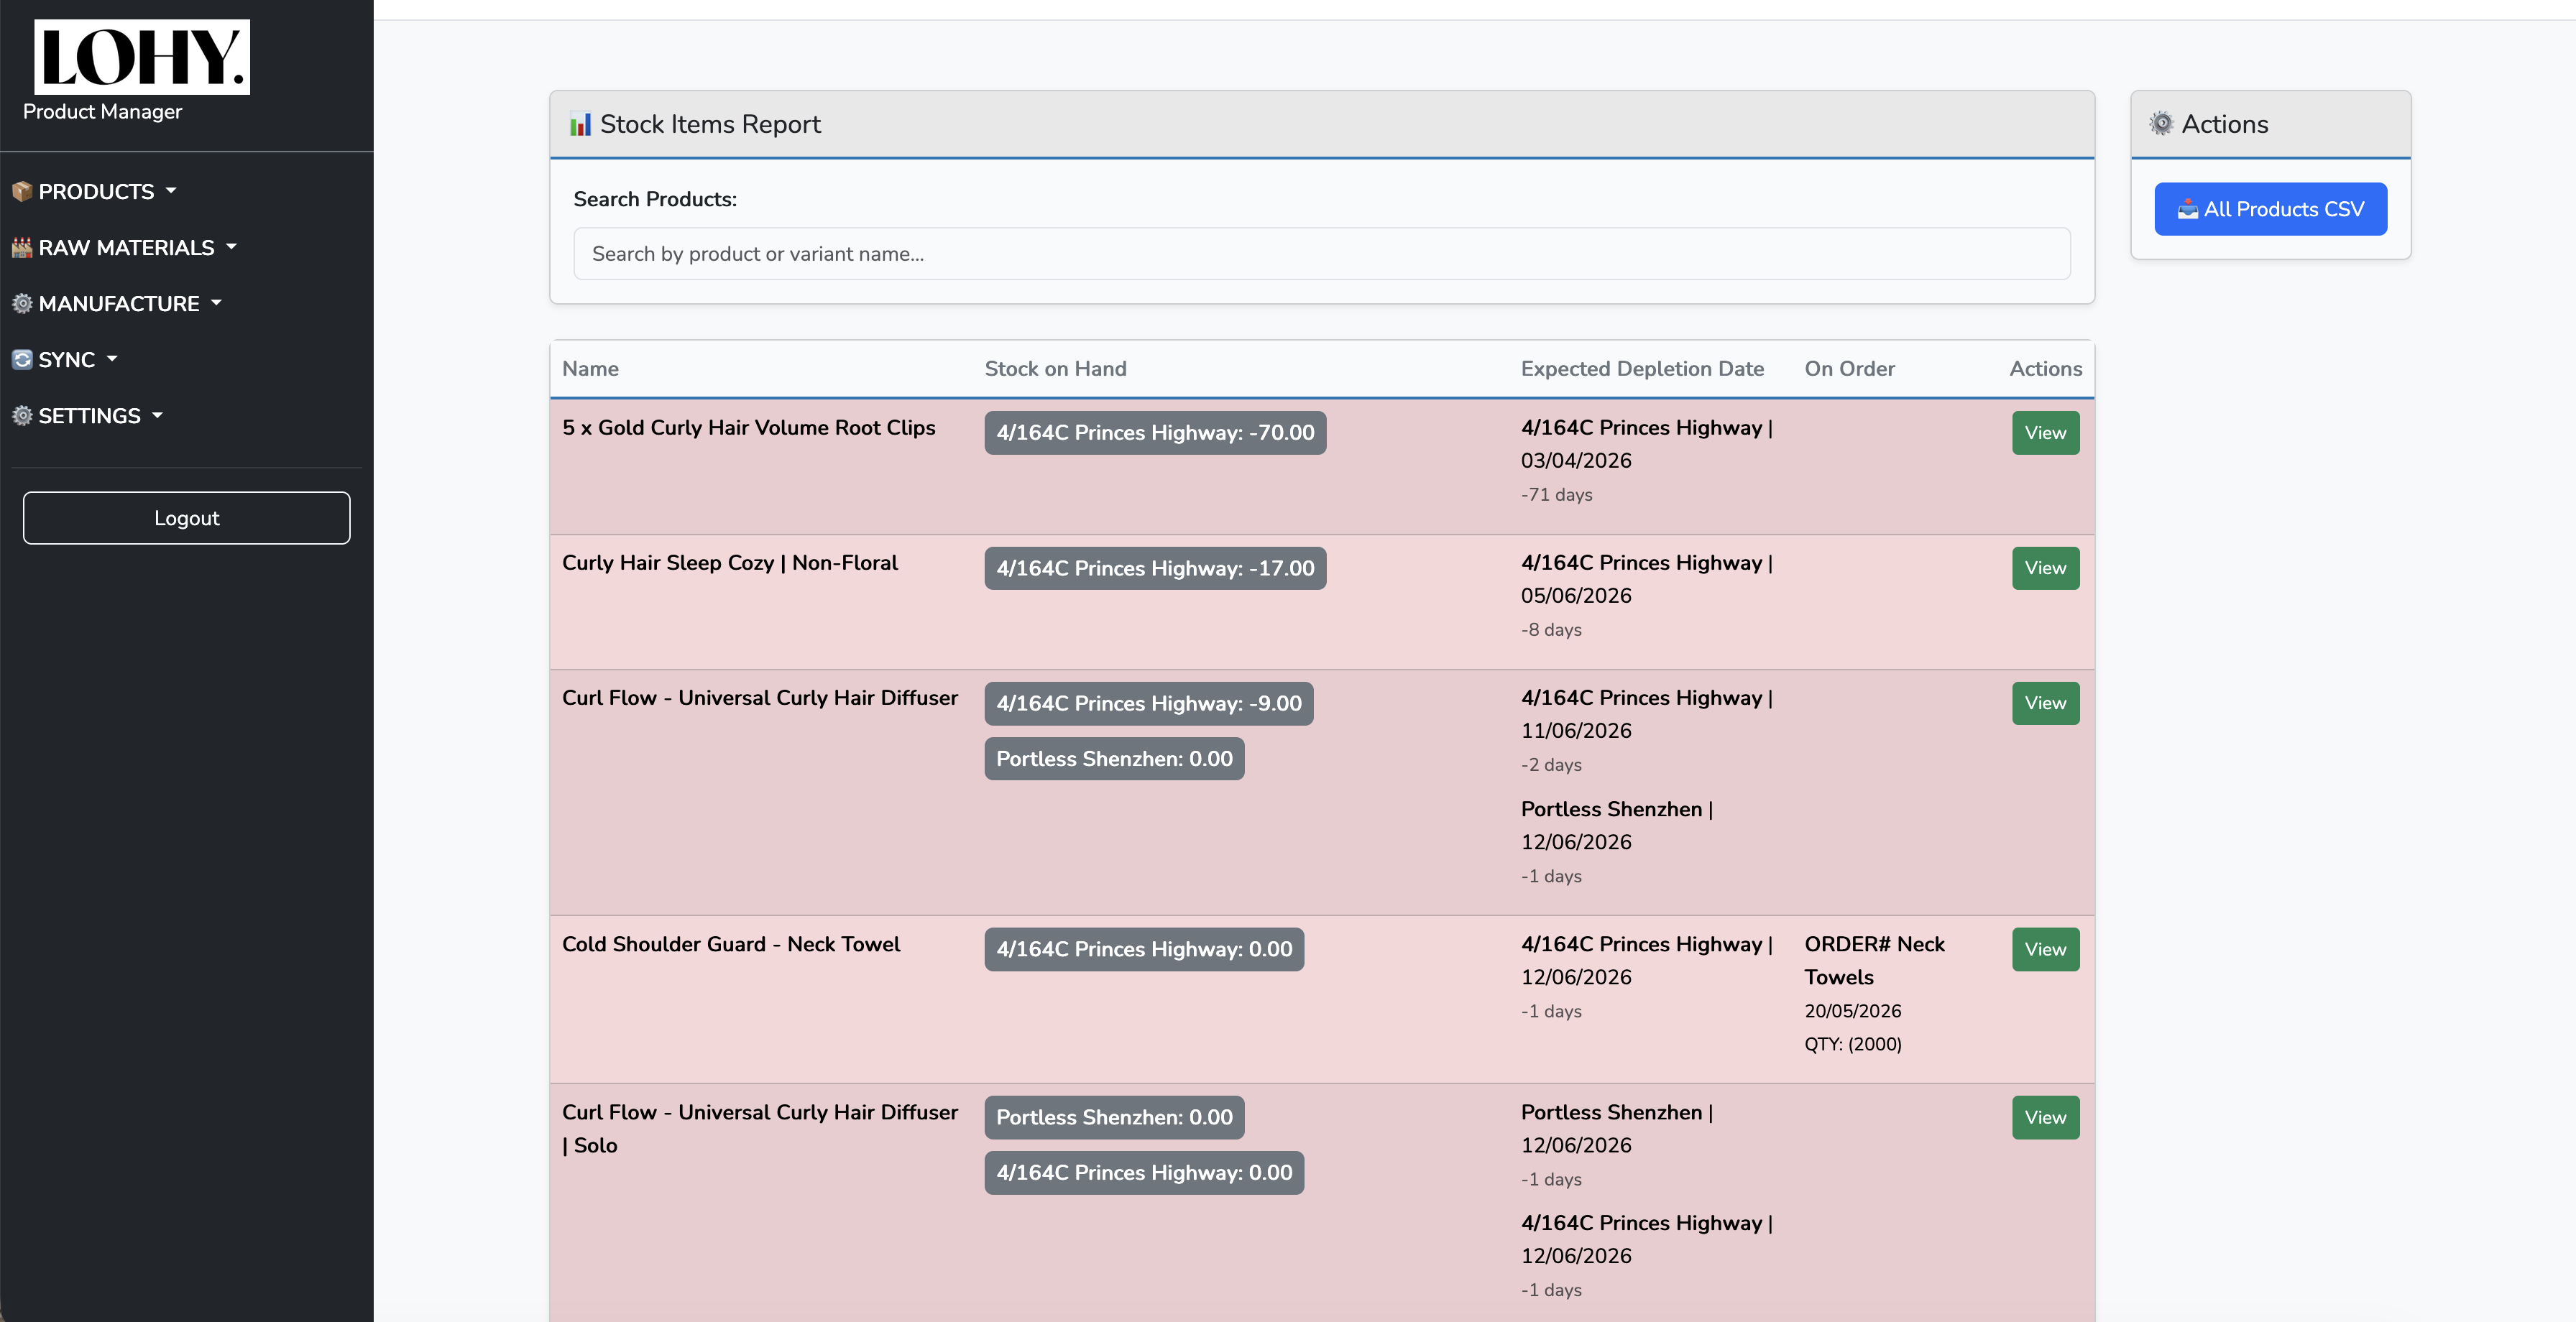Focus the Search Products input field

click(x=1321, y=254)
